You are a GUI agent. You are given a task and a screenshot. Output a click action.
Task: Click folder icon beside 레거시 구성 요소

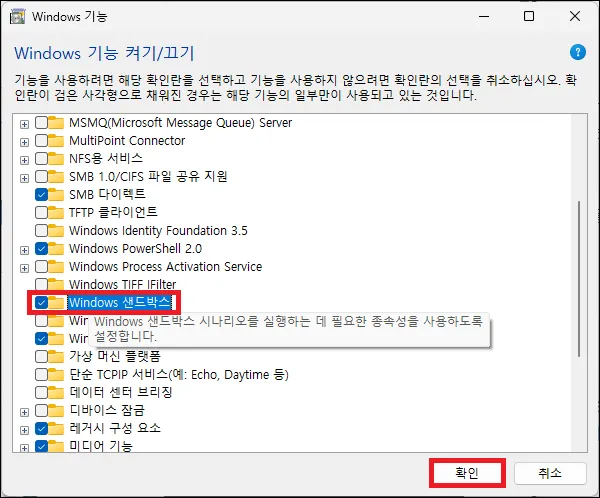tap(56, 428)
